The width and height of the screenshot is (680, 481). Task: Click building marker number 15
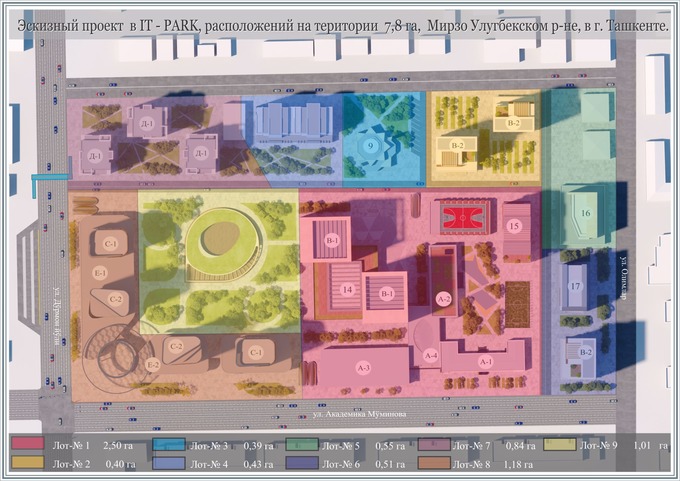tap(514, 226)
